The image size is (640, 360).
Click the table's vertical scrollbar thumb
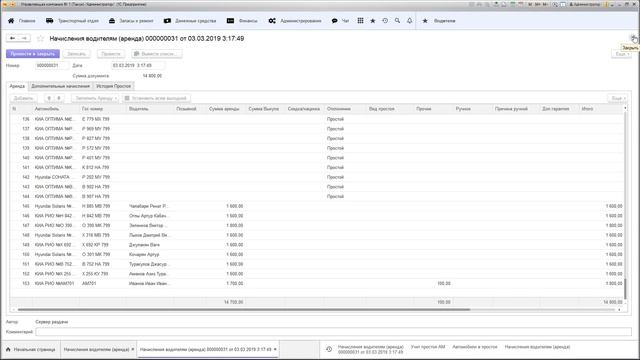(625, 288)
